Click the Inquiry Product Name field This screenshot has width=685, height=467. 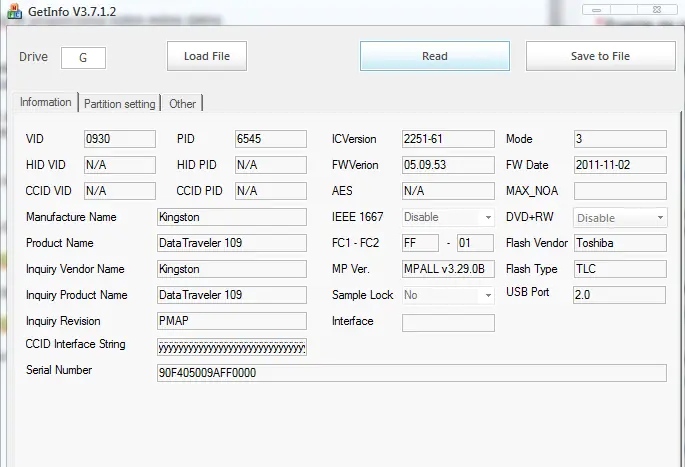[x=232, y=295]
